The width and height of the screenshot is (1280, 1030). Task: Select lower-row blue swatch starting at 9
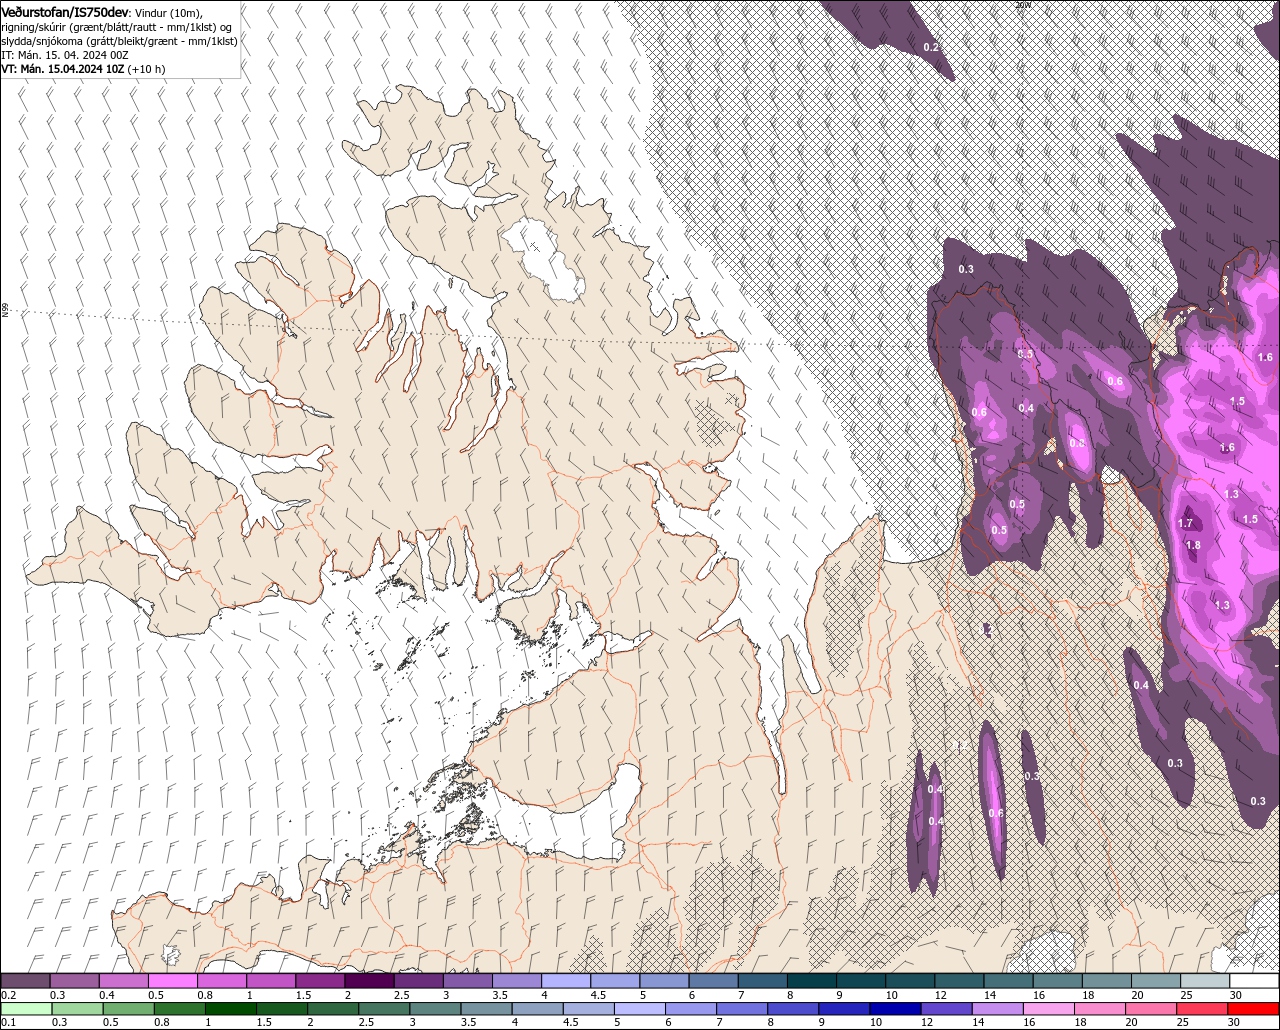[x=845, y=1009]
